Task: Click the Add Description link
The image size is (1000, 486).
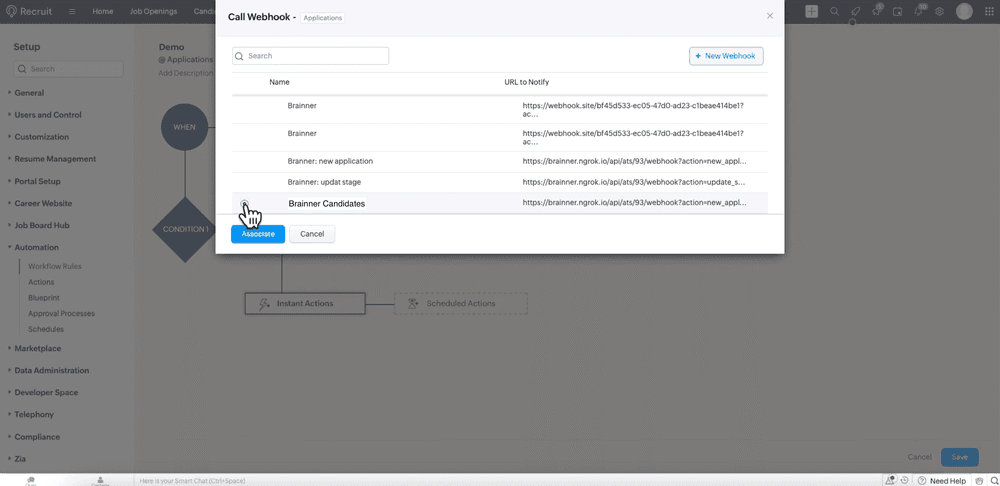Action: tap(186, 73)
